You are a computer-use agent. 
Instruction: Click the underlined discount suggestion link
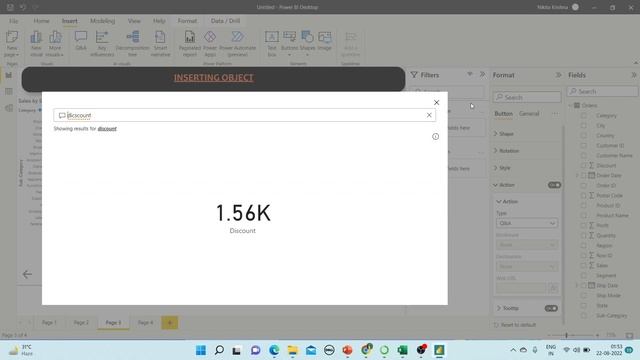point(107,129)
